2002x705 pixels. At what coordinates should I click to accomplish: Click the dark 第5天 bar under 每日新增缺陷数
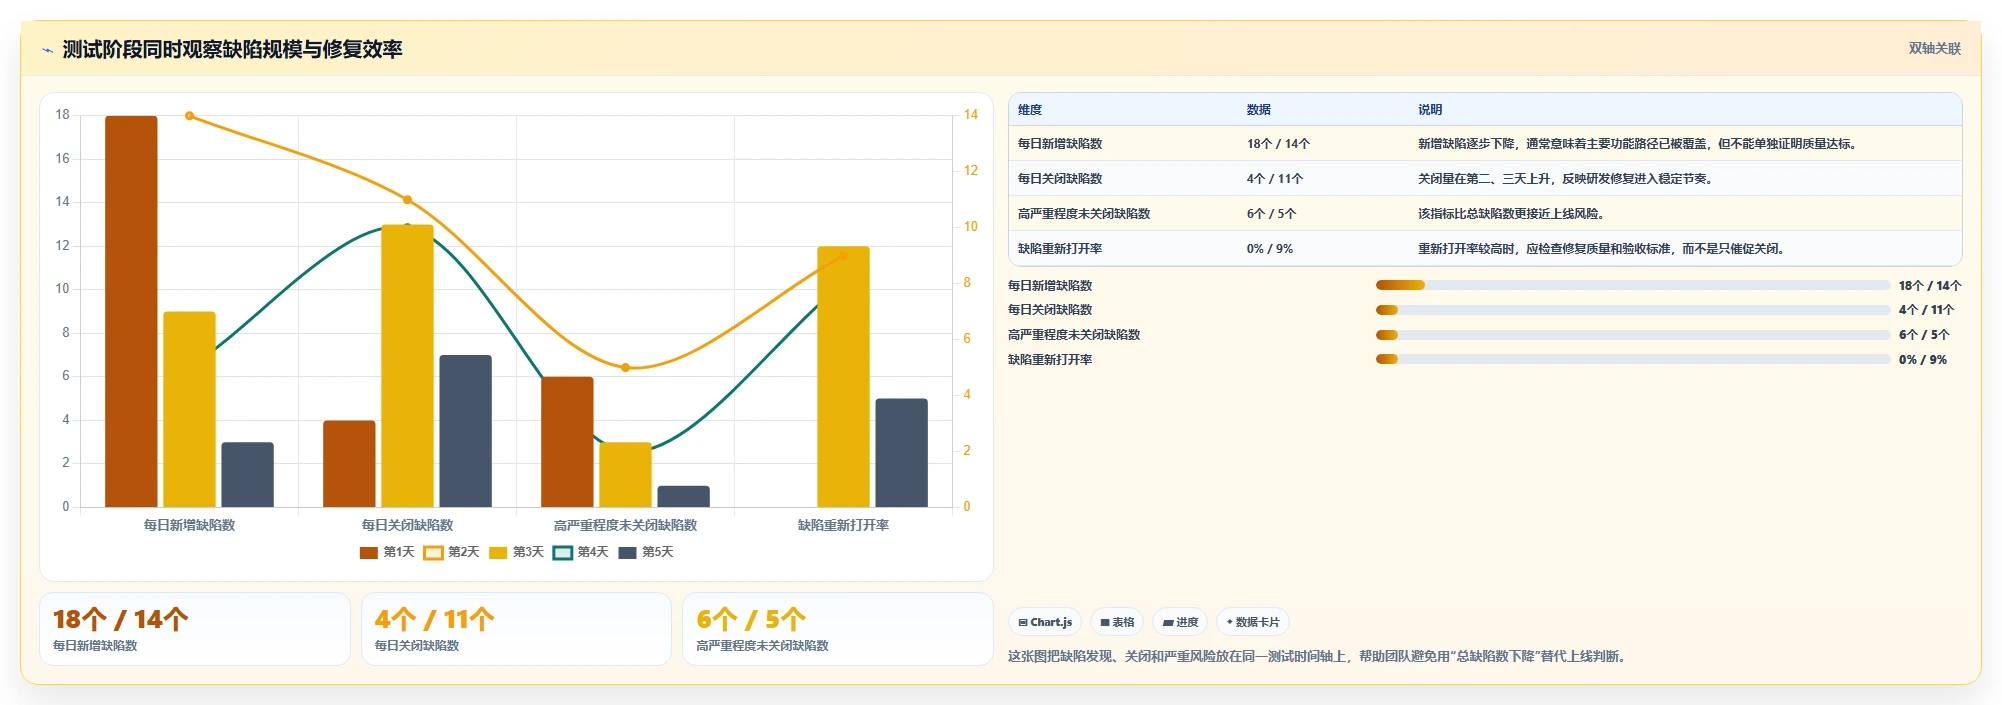coord(247,474)
